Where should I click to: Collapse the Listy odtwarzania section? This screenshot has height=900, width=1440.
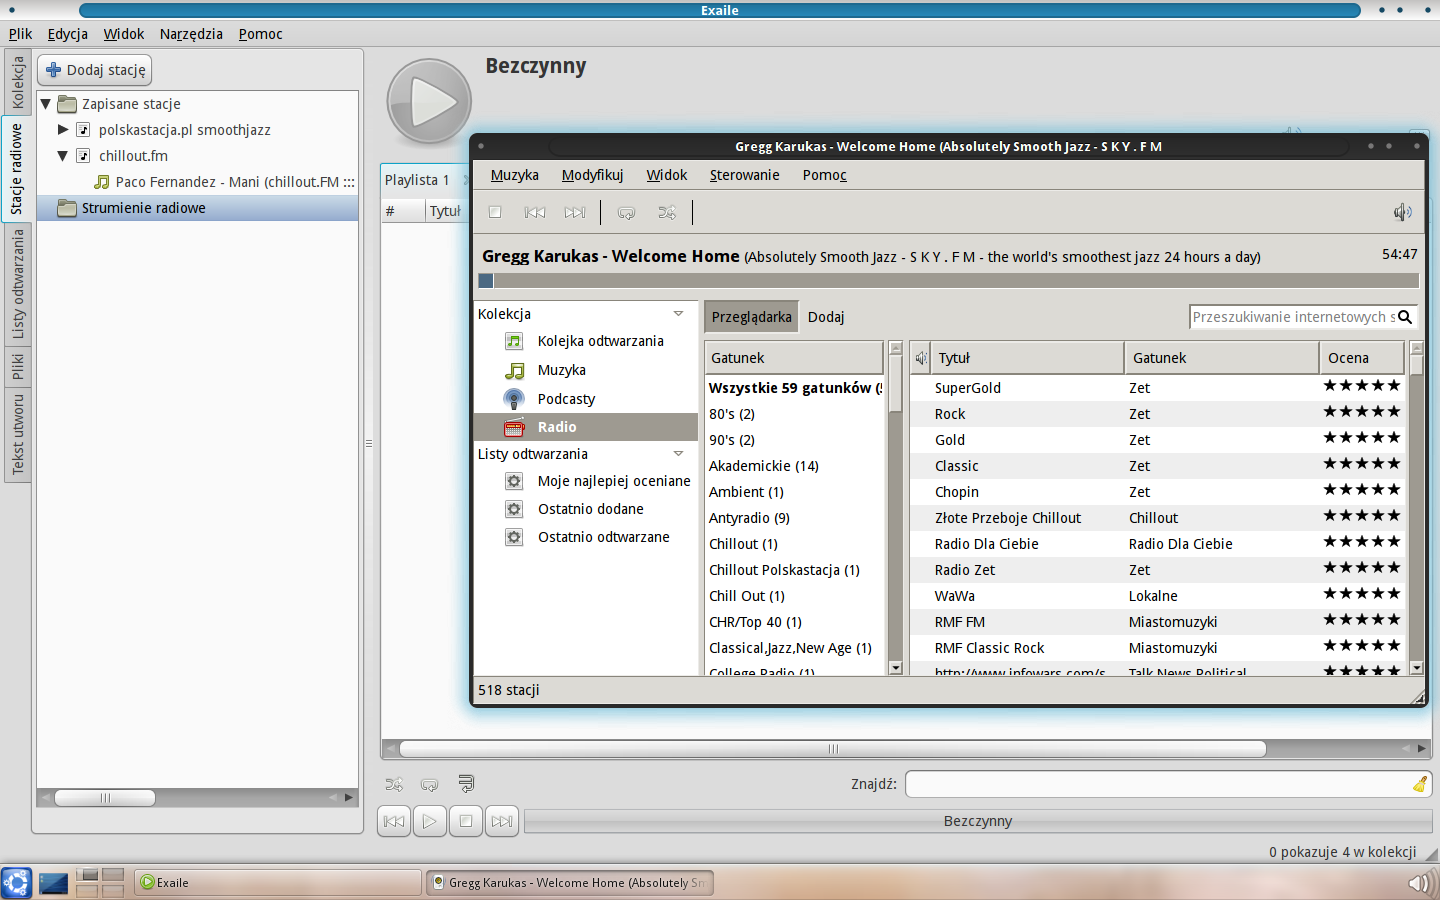(x=679, y=454)
